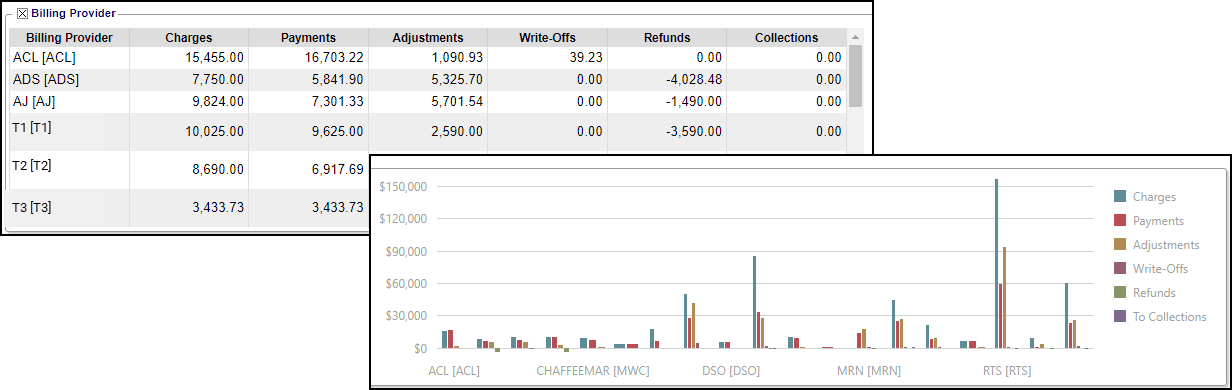
Task: Click the Billing Provider column header
Action: [x=69, y=38]
